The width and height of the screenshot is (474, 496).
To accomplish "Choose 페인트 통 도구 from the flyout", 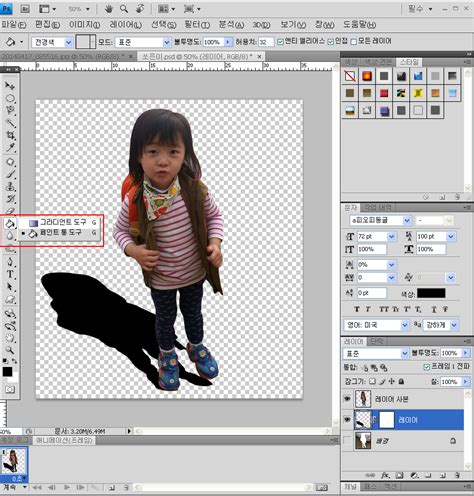I will click(59, 233).
